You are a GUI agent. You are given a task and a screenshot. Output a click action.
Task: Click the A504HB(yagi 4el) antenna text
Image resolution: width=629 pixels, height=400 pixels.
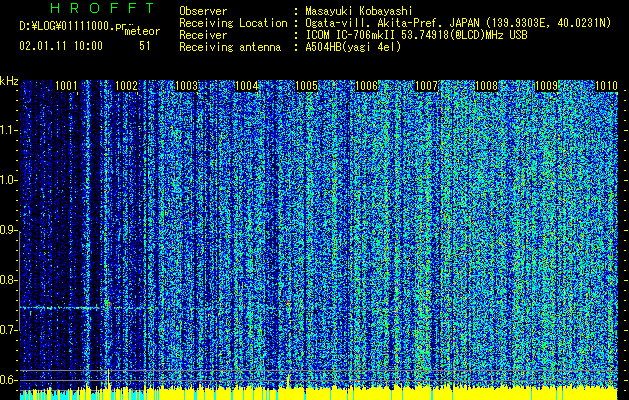[353, 47]
